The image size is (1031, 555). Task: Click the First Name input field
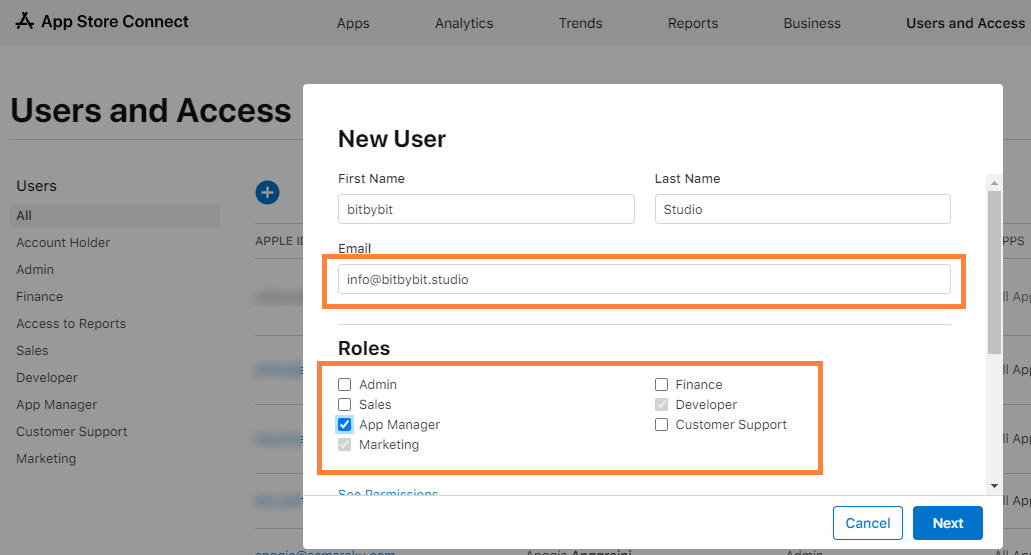486,209
